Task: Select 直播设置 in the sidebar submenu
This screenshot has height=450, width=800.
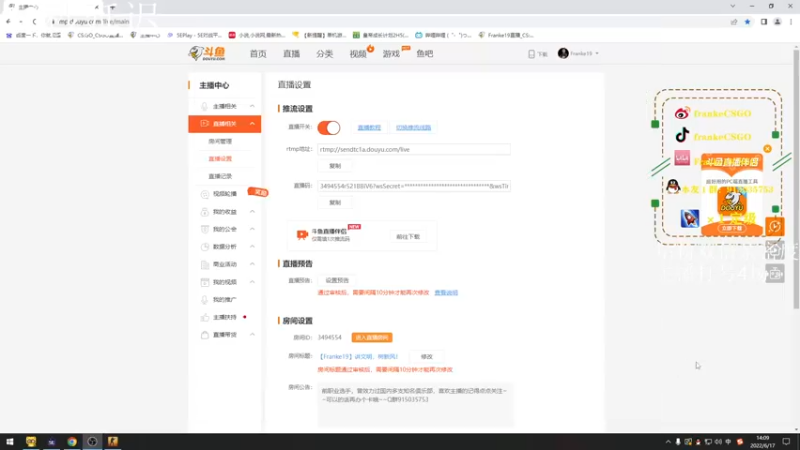Action: coord(220,159)
